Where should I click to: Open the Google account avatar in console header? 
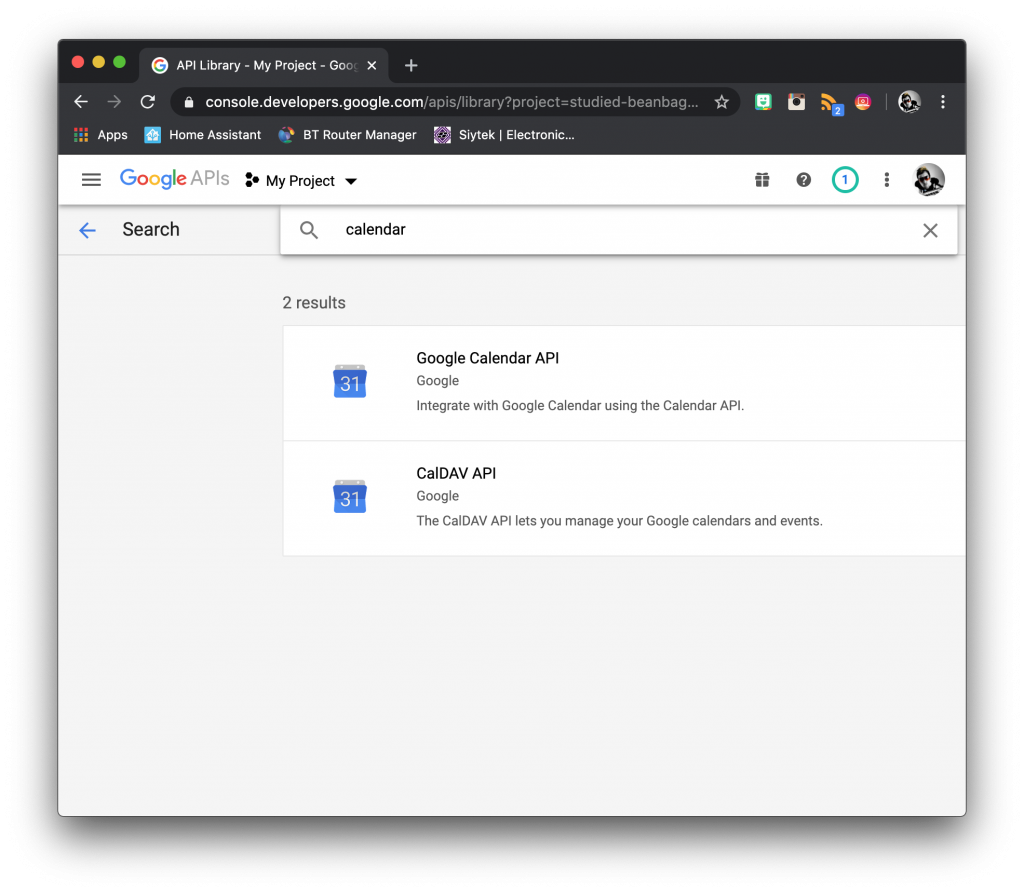tap(928, 180)
